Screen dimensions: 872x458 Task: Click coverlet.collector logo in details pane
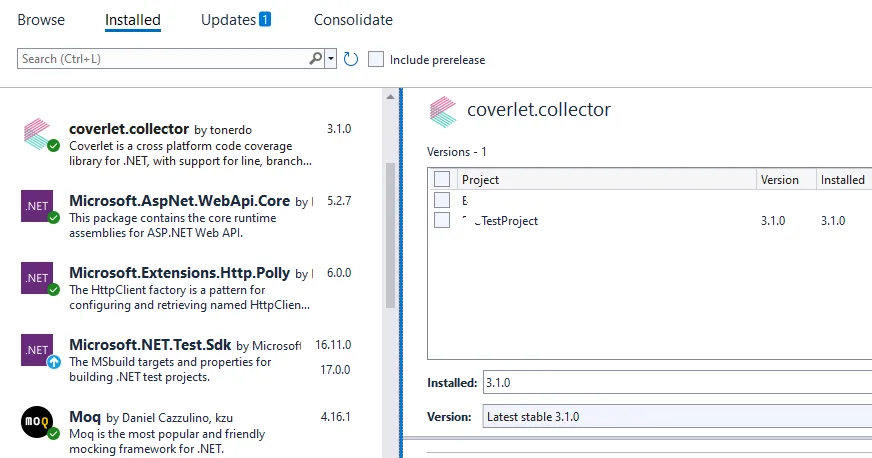coord(443,111)
